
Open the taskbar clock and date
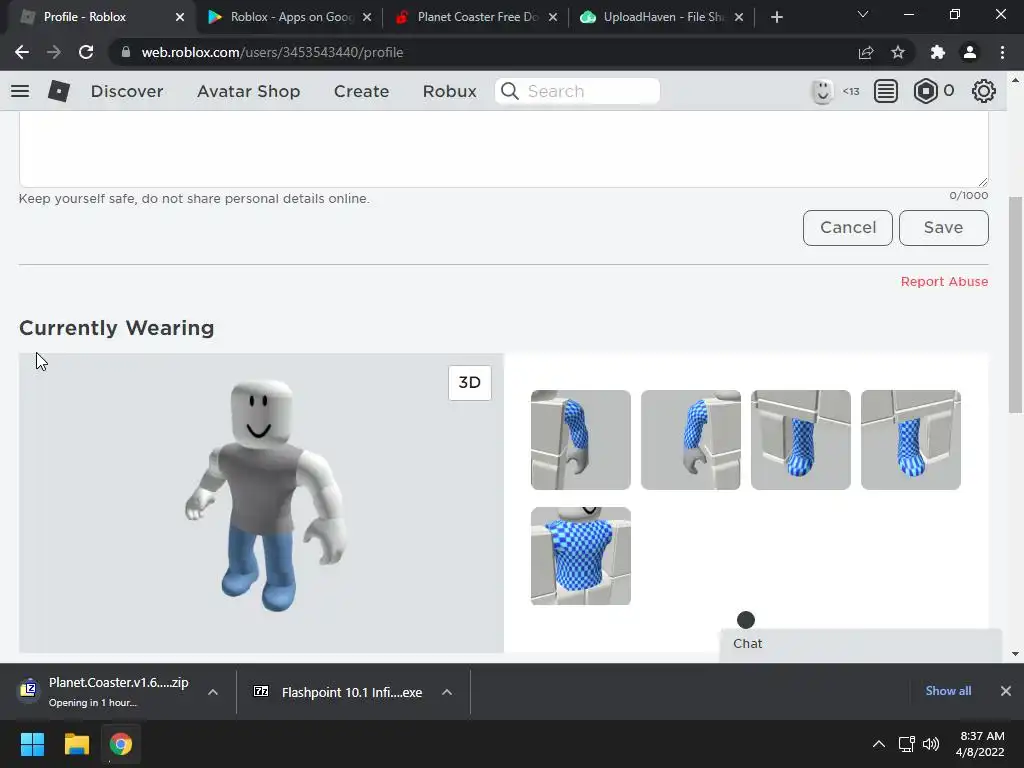click(x=980, y=744)
